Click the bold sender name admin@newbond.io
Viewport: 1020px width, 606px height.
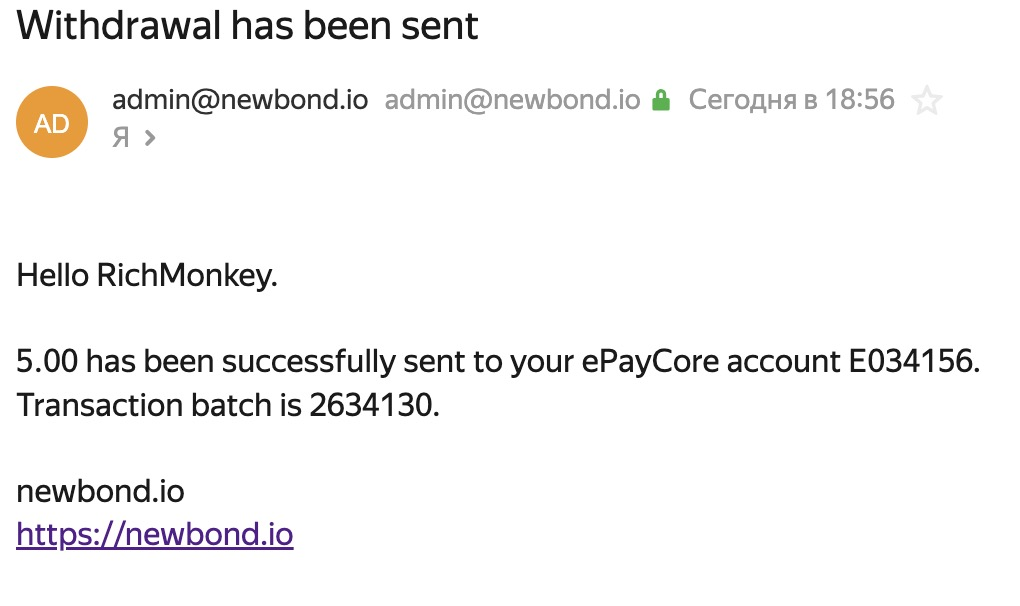240,100
